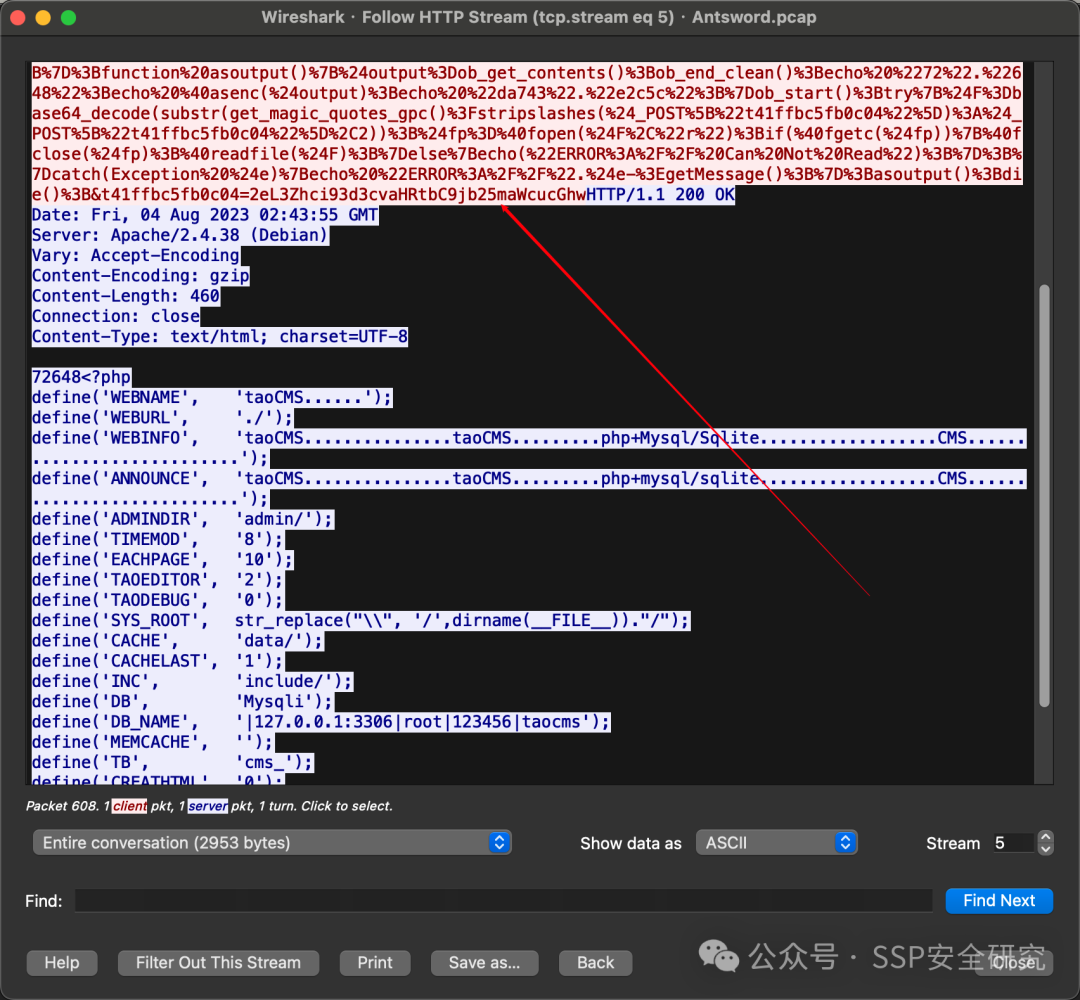The image size is (1080, 1000).
Task: Click the 'Content-Encoding: gzip' line
Action: pyautogui.click(x=141, y=275)
